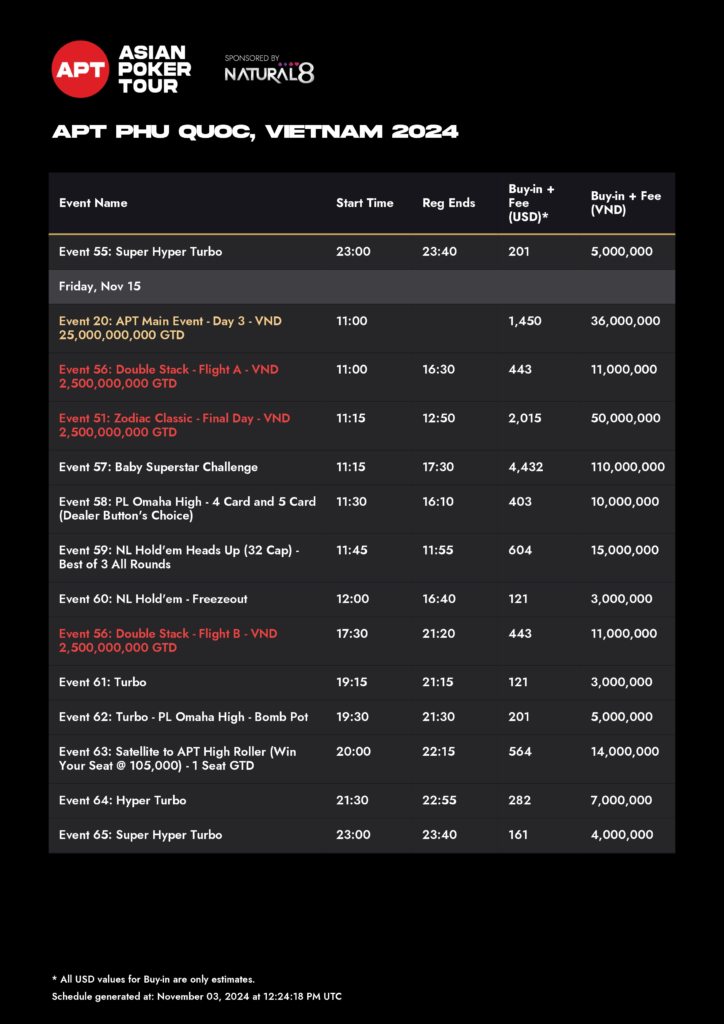This screenshot has width=724, height=1024.
Task: Click the Reg Ends column header
Action: (x=449, y=203)
